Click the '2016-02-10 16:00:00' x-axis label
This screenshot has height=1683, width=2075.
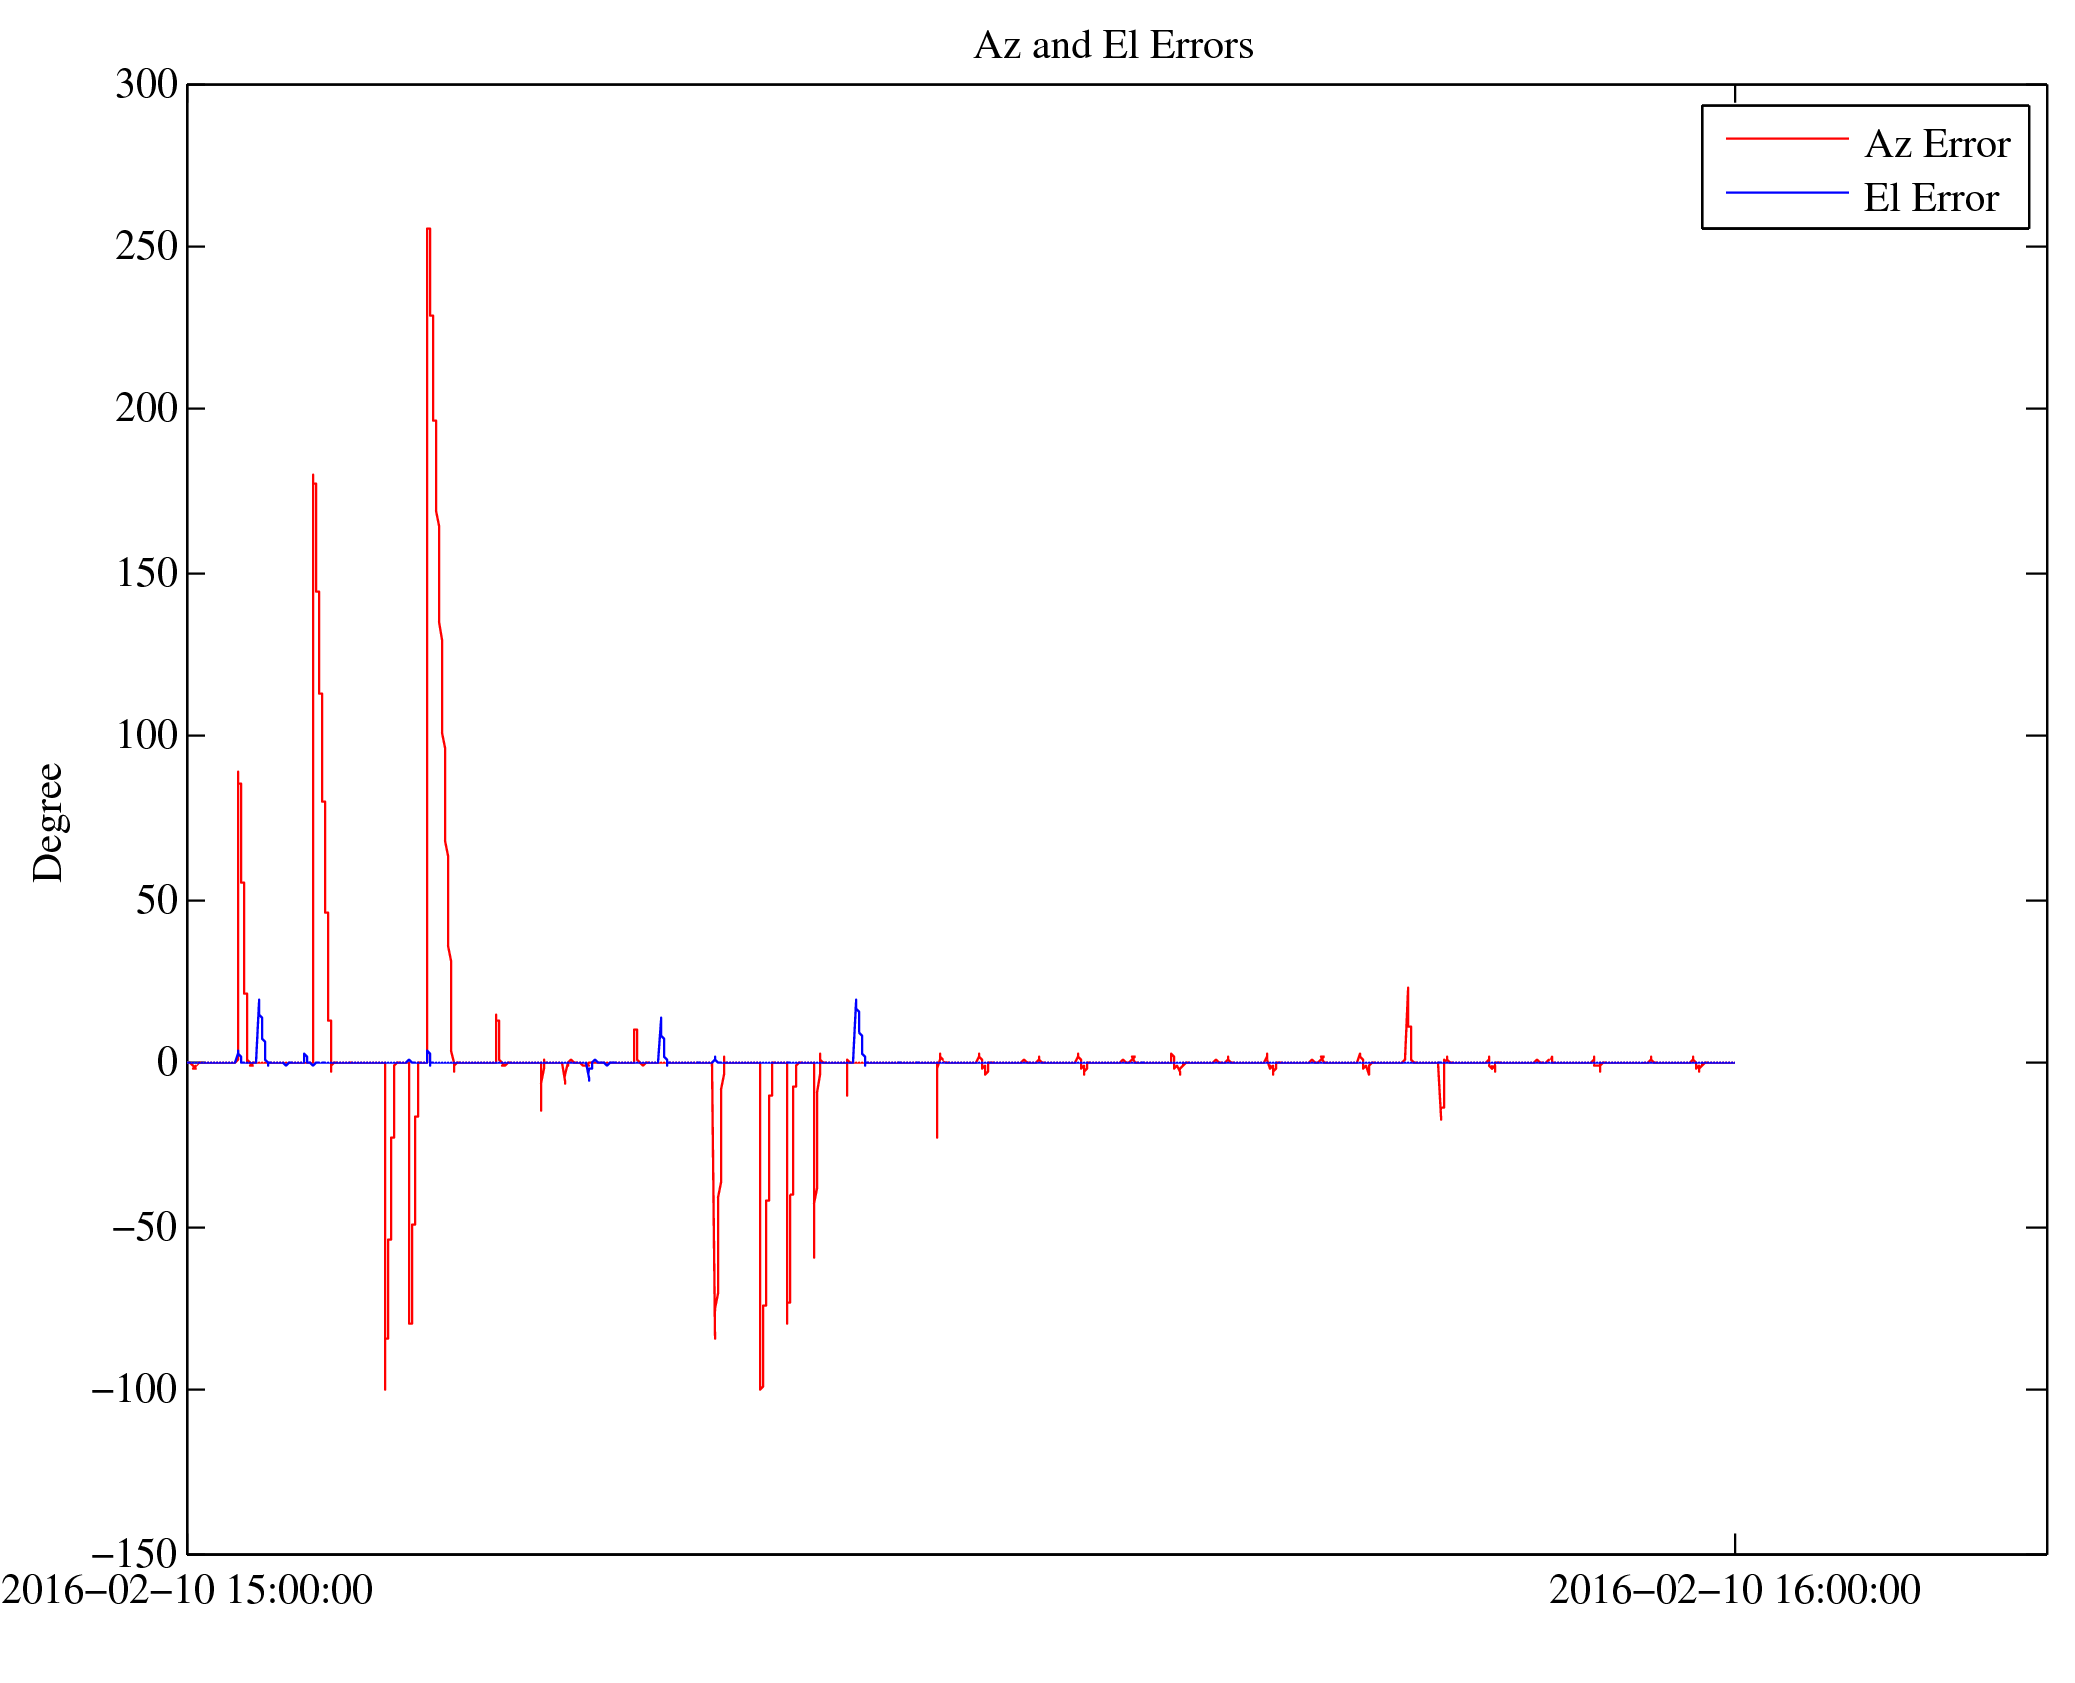(1734, 1590)
